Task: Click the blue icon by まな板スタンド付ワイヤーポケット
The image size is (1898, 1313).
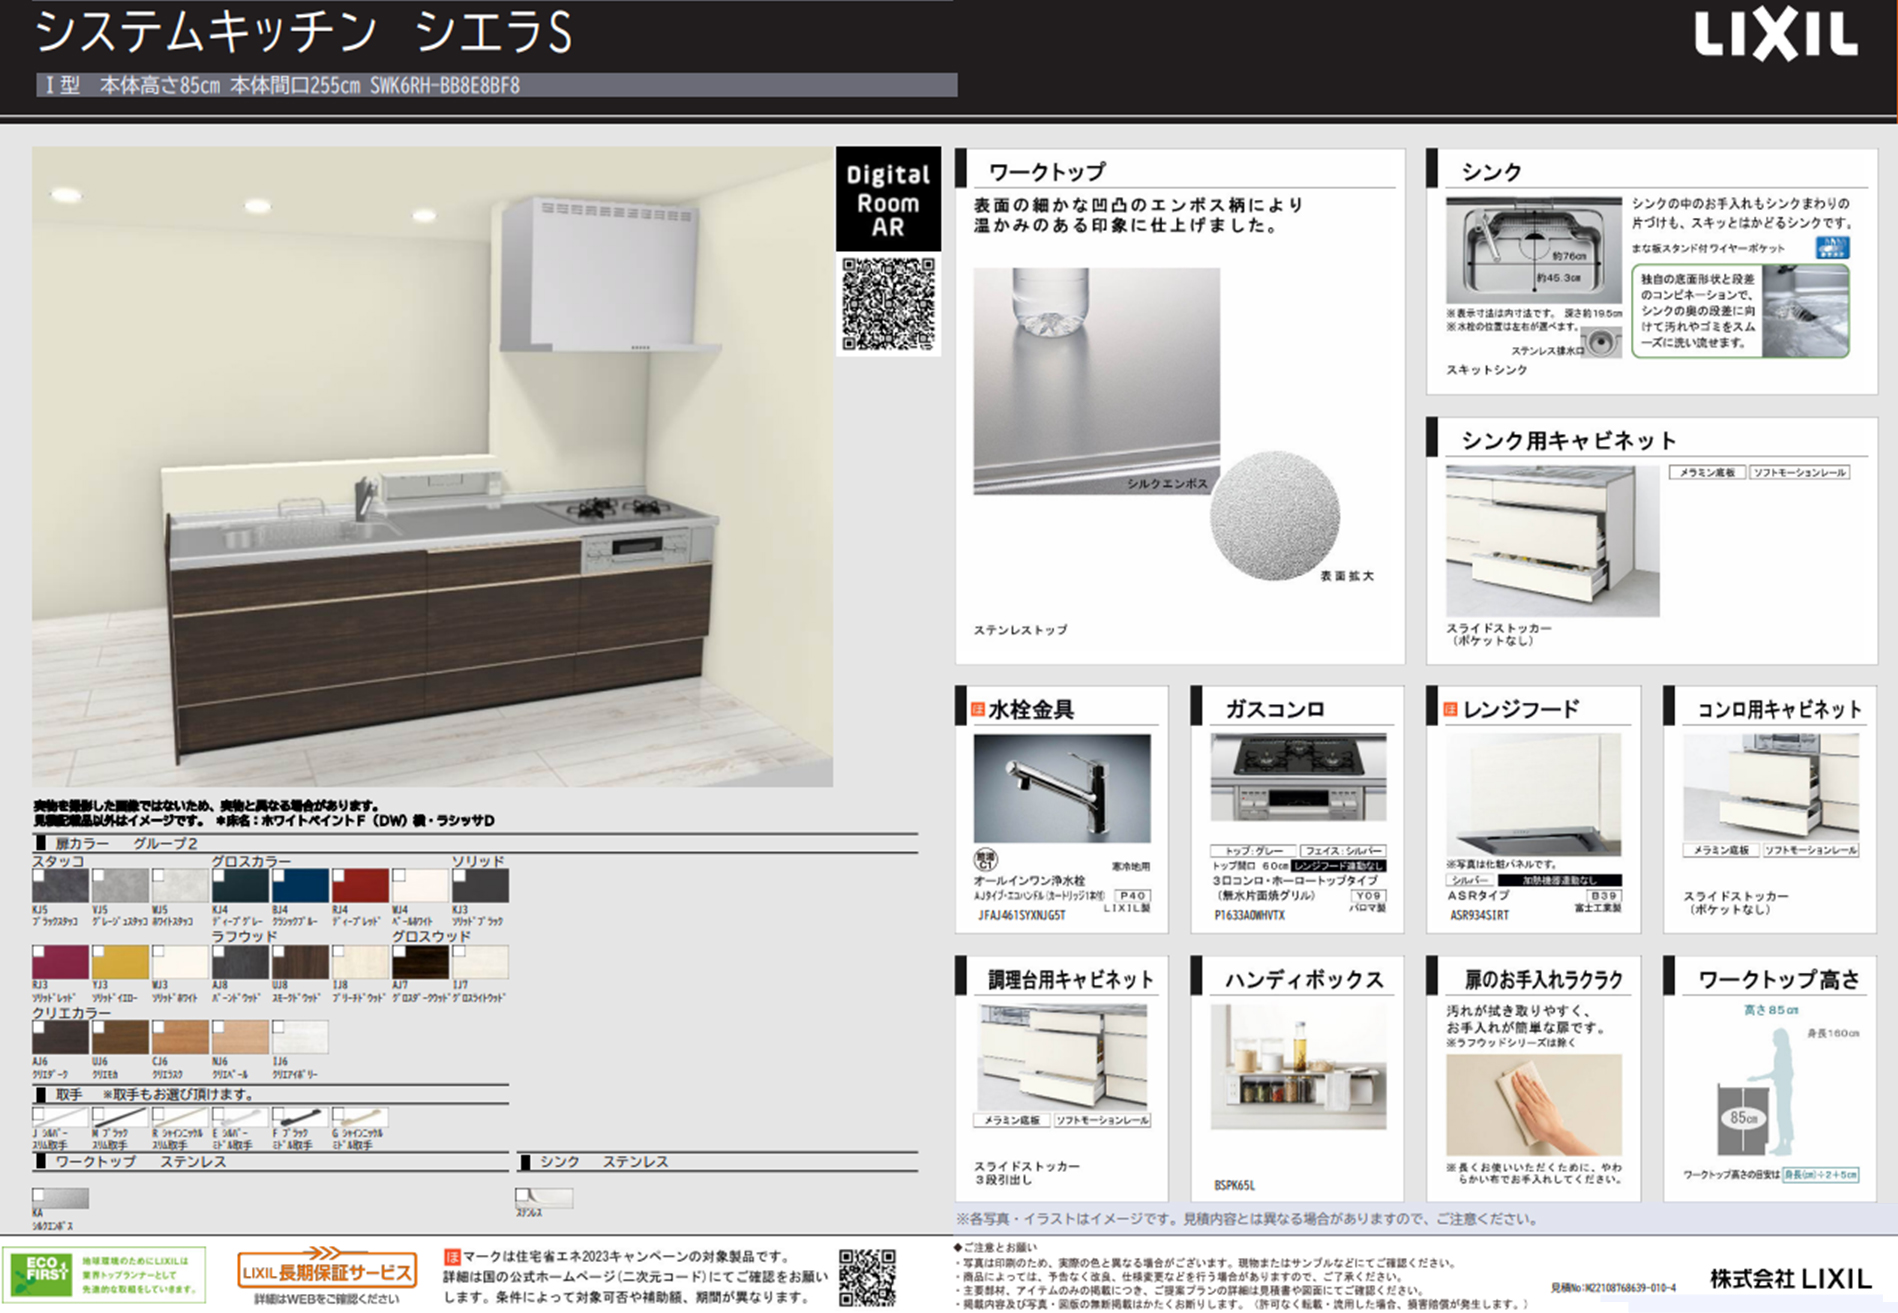Action: 1832,247
